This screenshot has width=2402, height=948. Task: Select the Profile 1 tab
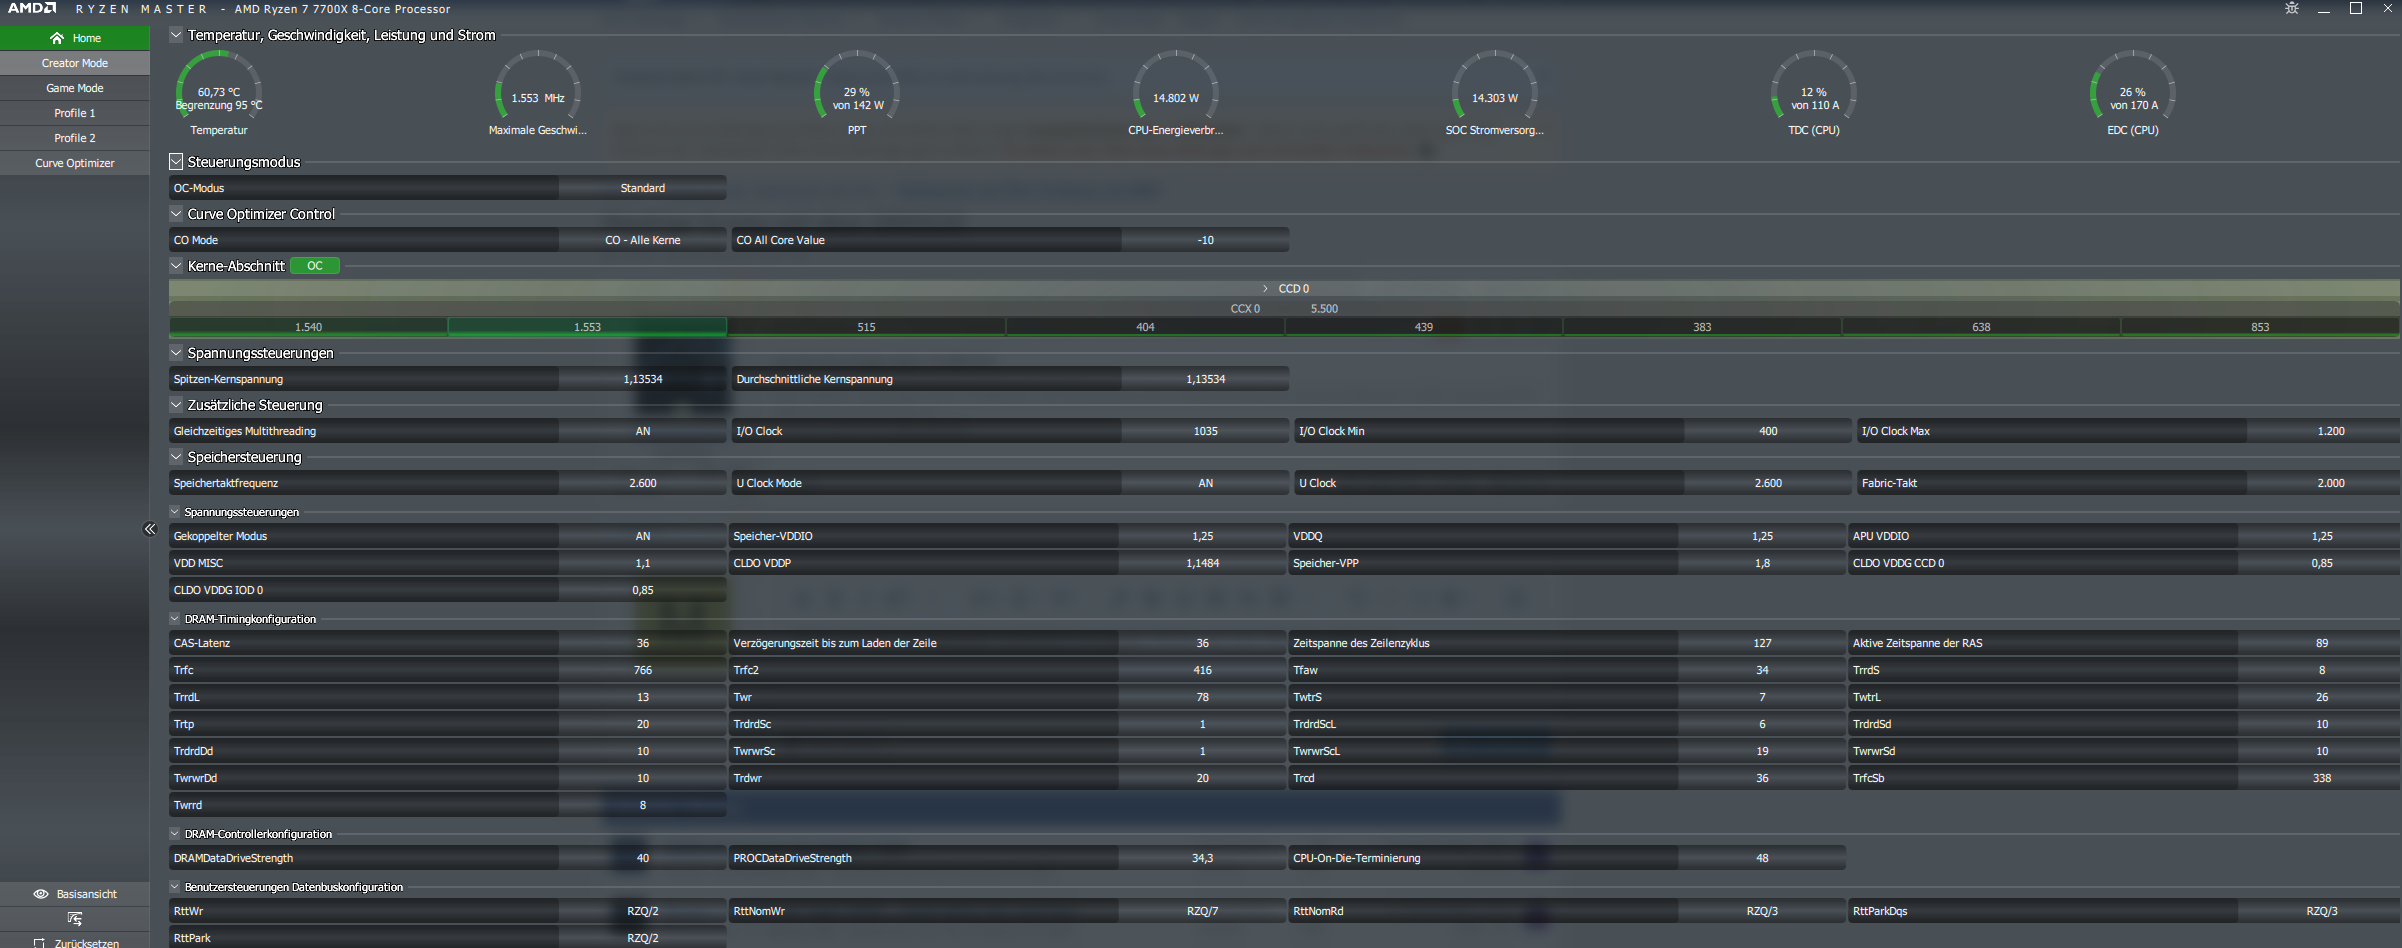pos(75,113)
